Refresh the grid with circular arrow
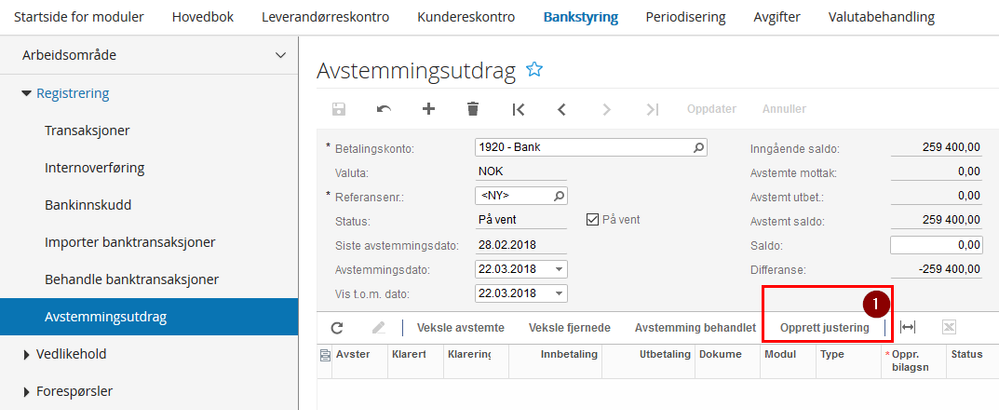999x410 pixels. tap(337, 328)
